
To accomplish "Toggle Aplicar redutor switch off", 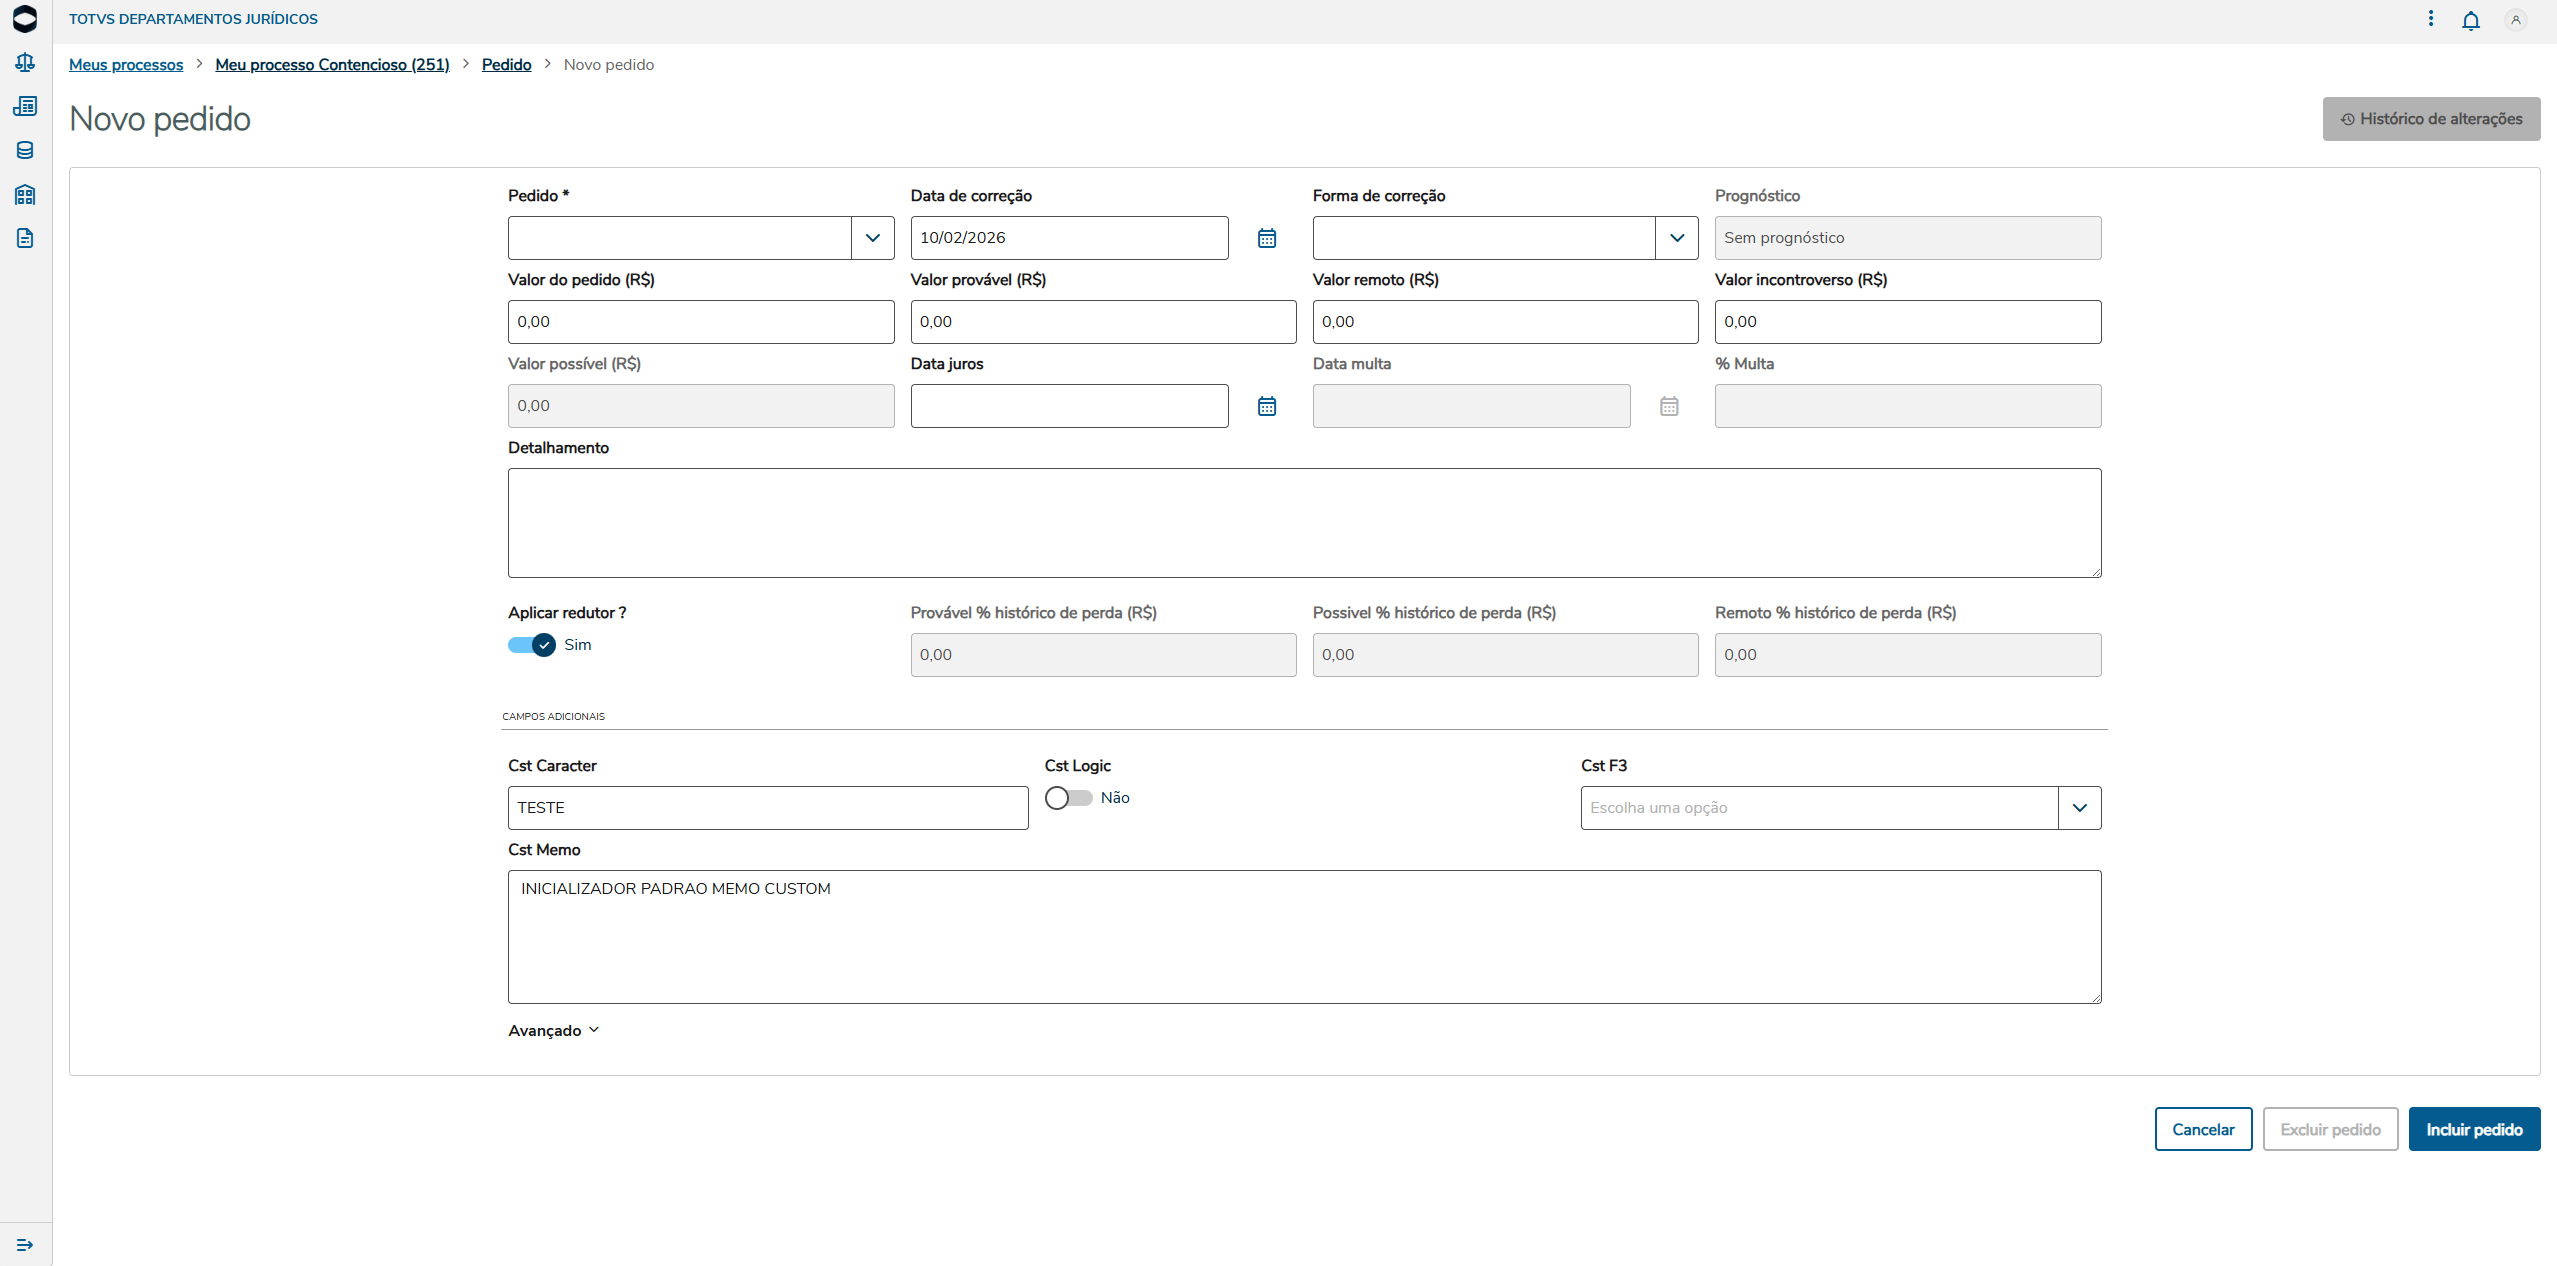I will (532, 645).
